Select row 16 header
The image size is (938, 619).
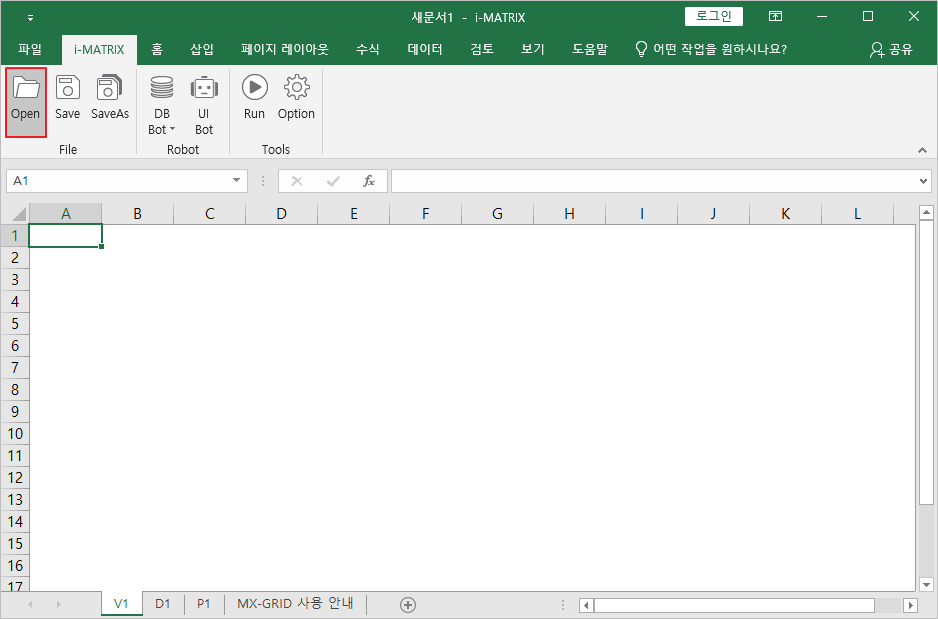[15, 565]
